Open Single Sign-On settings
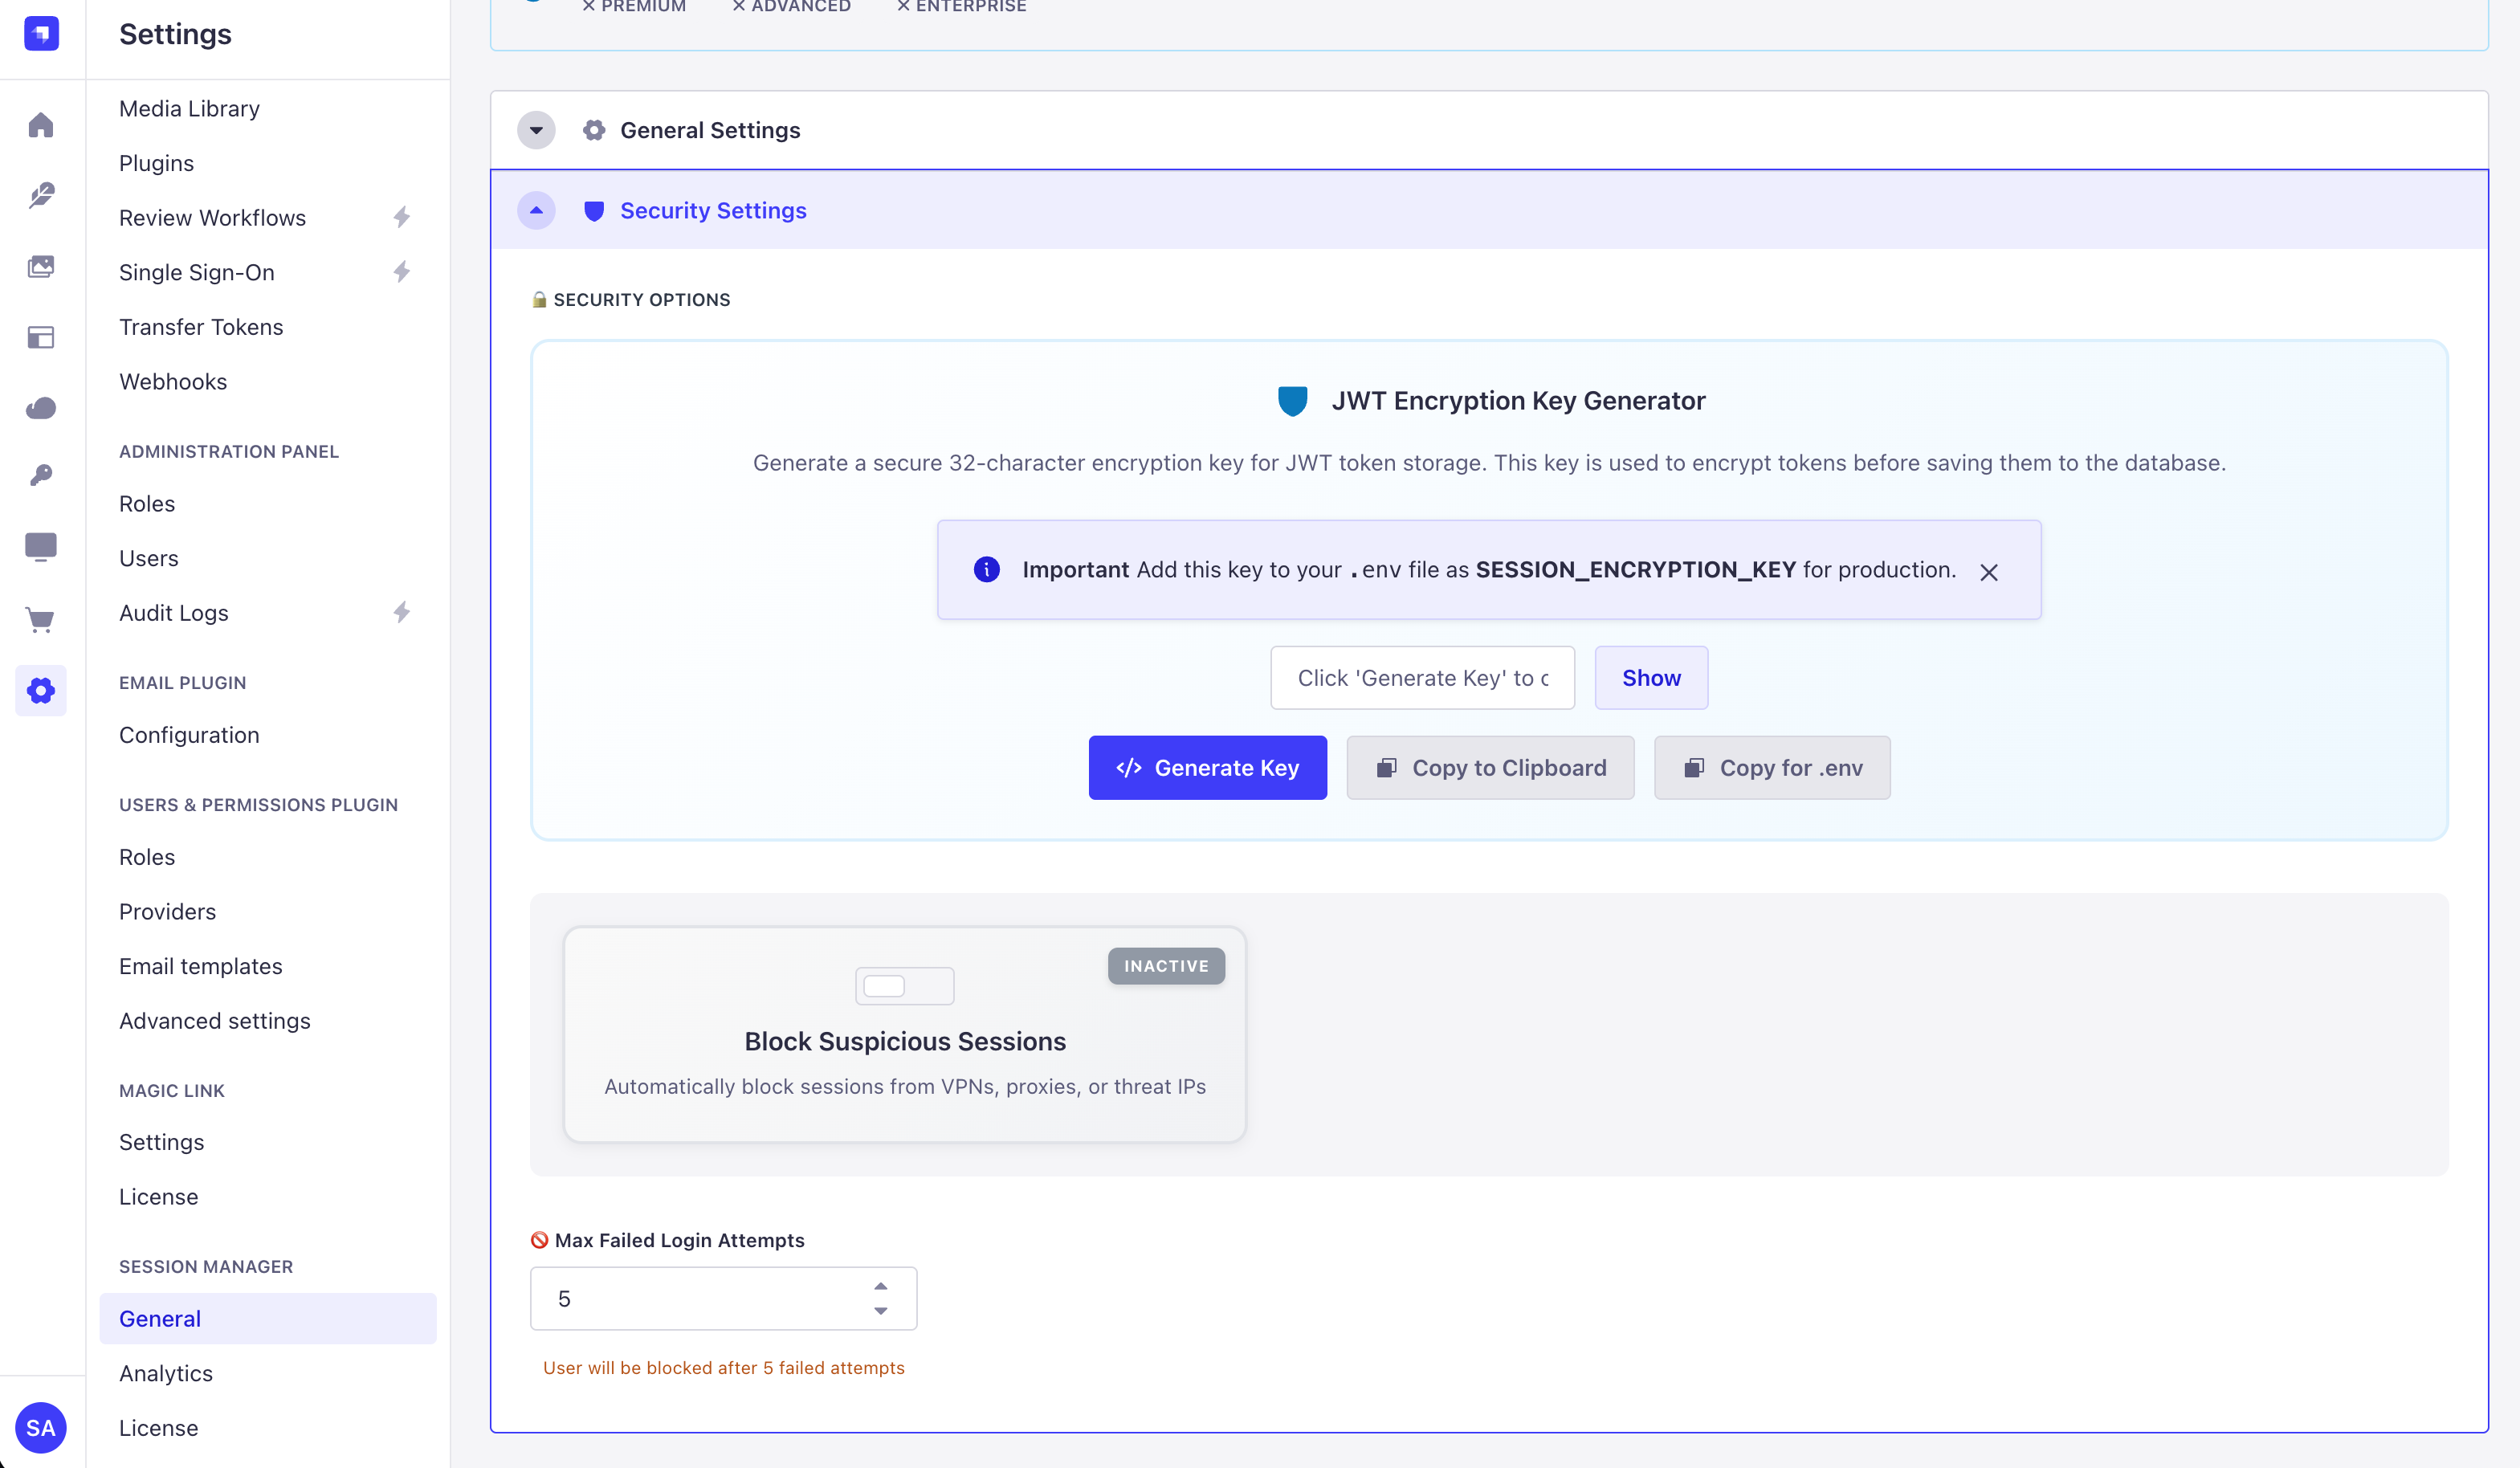This screenshot has width=2520, height=1468. point(196,272)
